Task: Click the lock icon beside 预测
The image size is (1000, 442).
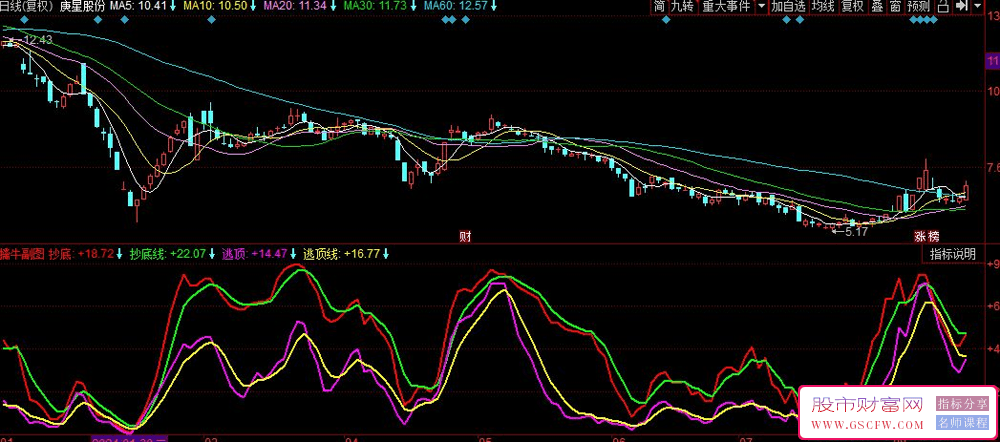Action: 943,6
